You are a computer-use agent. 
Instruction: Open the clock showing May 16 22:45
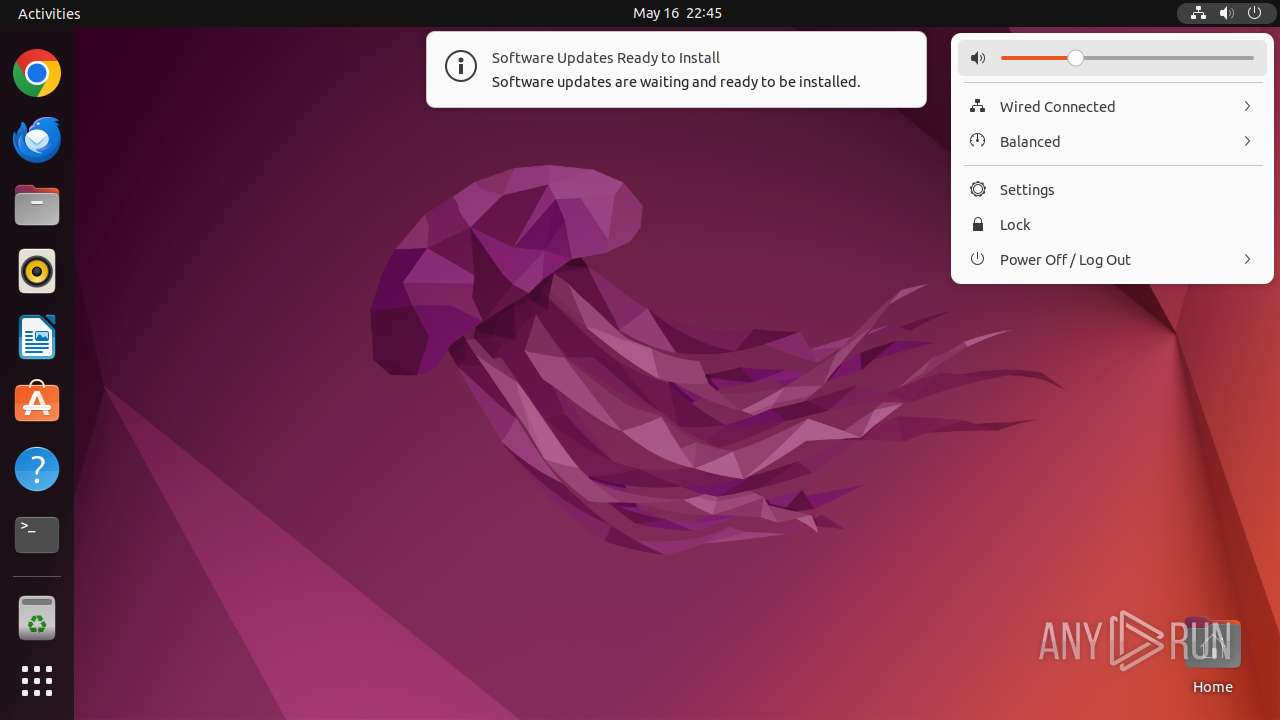pos(677,13)
